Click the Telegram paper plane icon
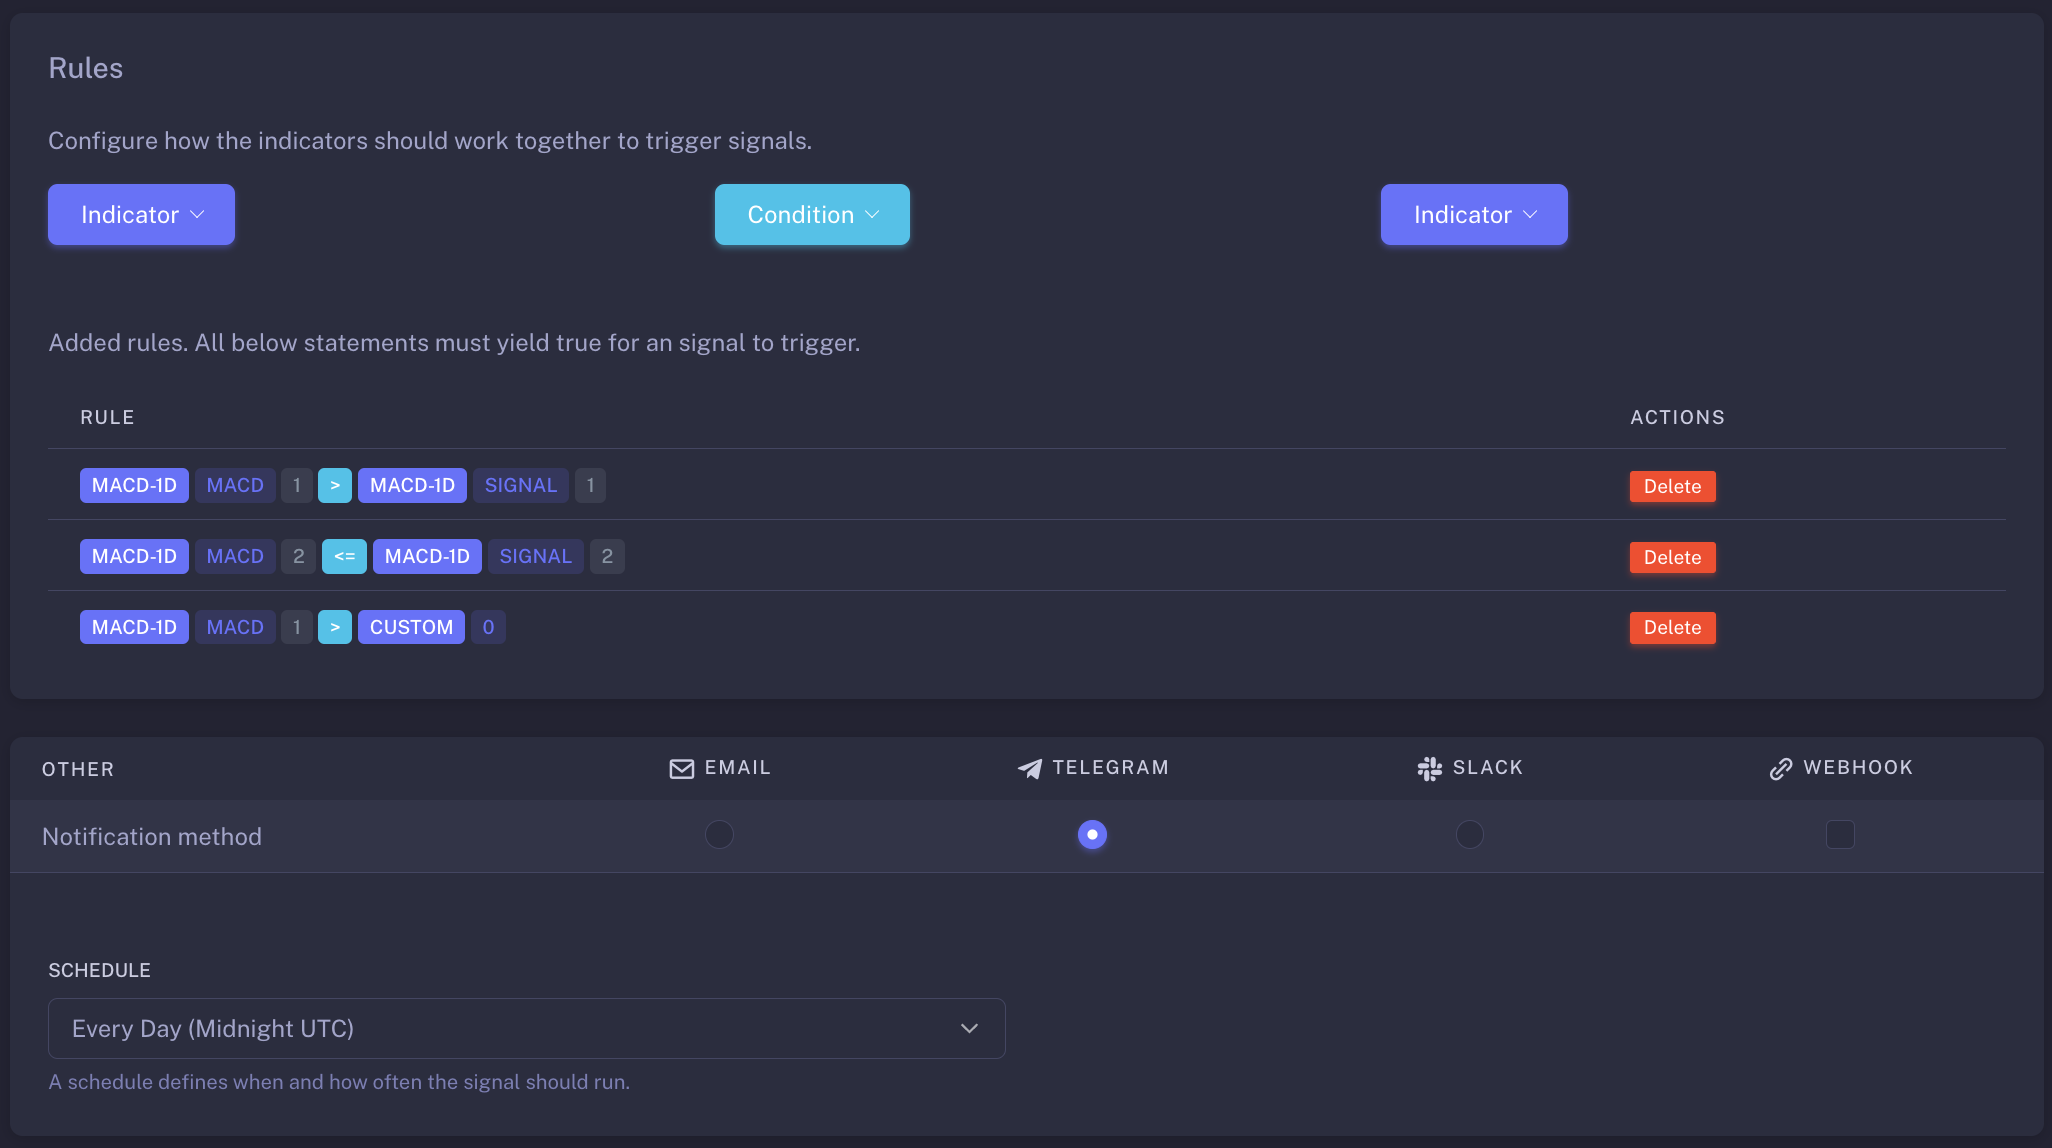 1030,768
